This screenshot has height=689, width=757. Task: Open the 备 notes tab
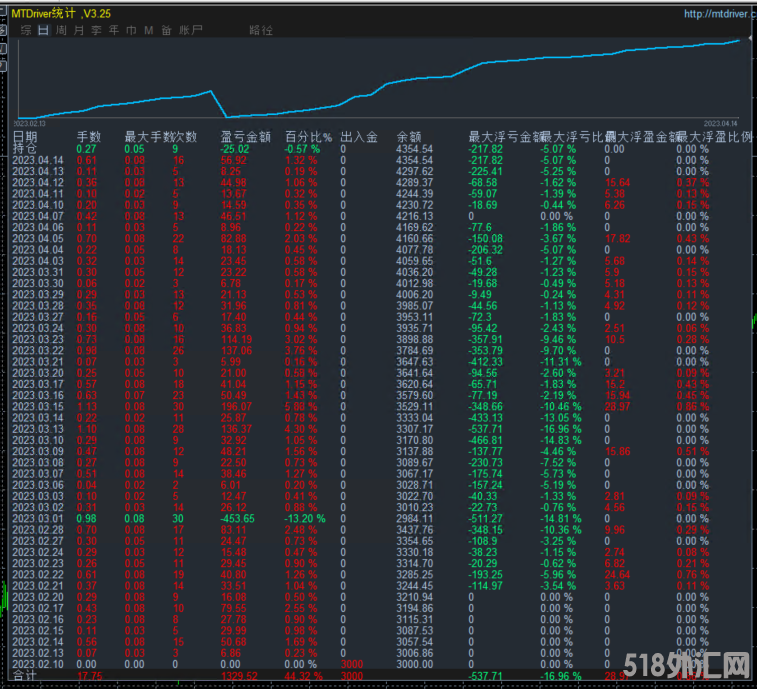tap(167, 30)
